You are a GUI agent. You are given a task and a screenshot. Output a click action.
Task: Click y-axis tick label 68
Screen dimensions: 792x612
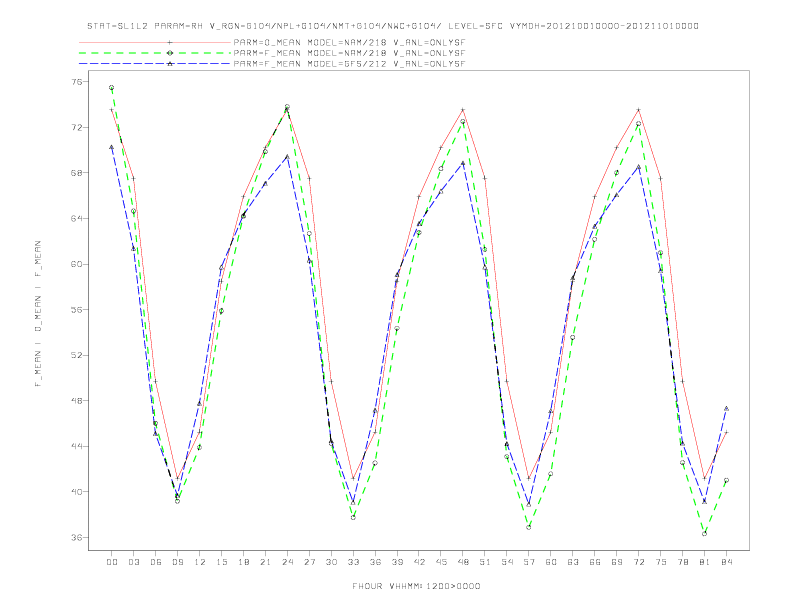point(78,173)
